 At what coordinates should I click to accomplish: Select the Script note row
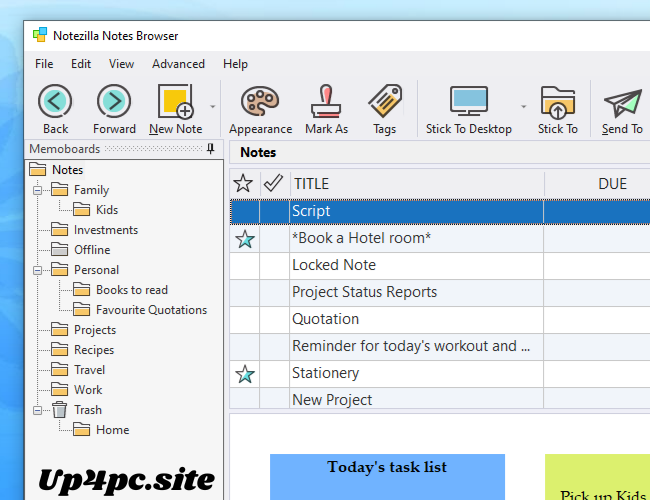pos(440,211)
